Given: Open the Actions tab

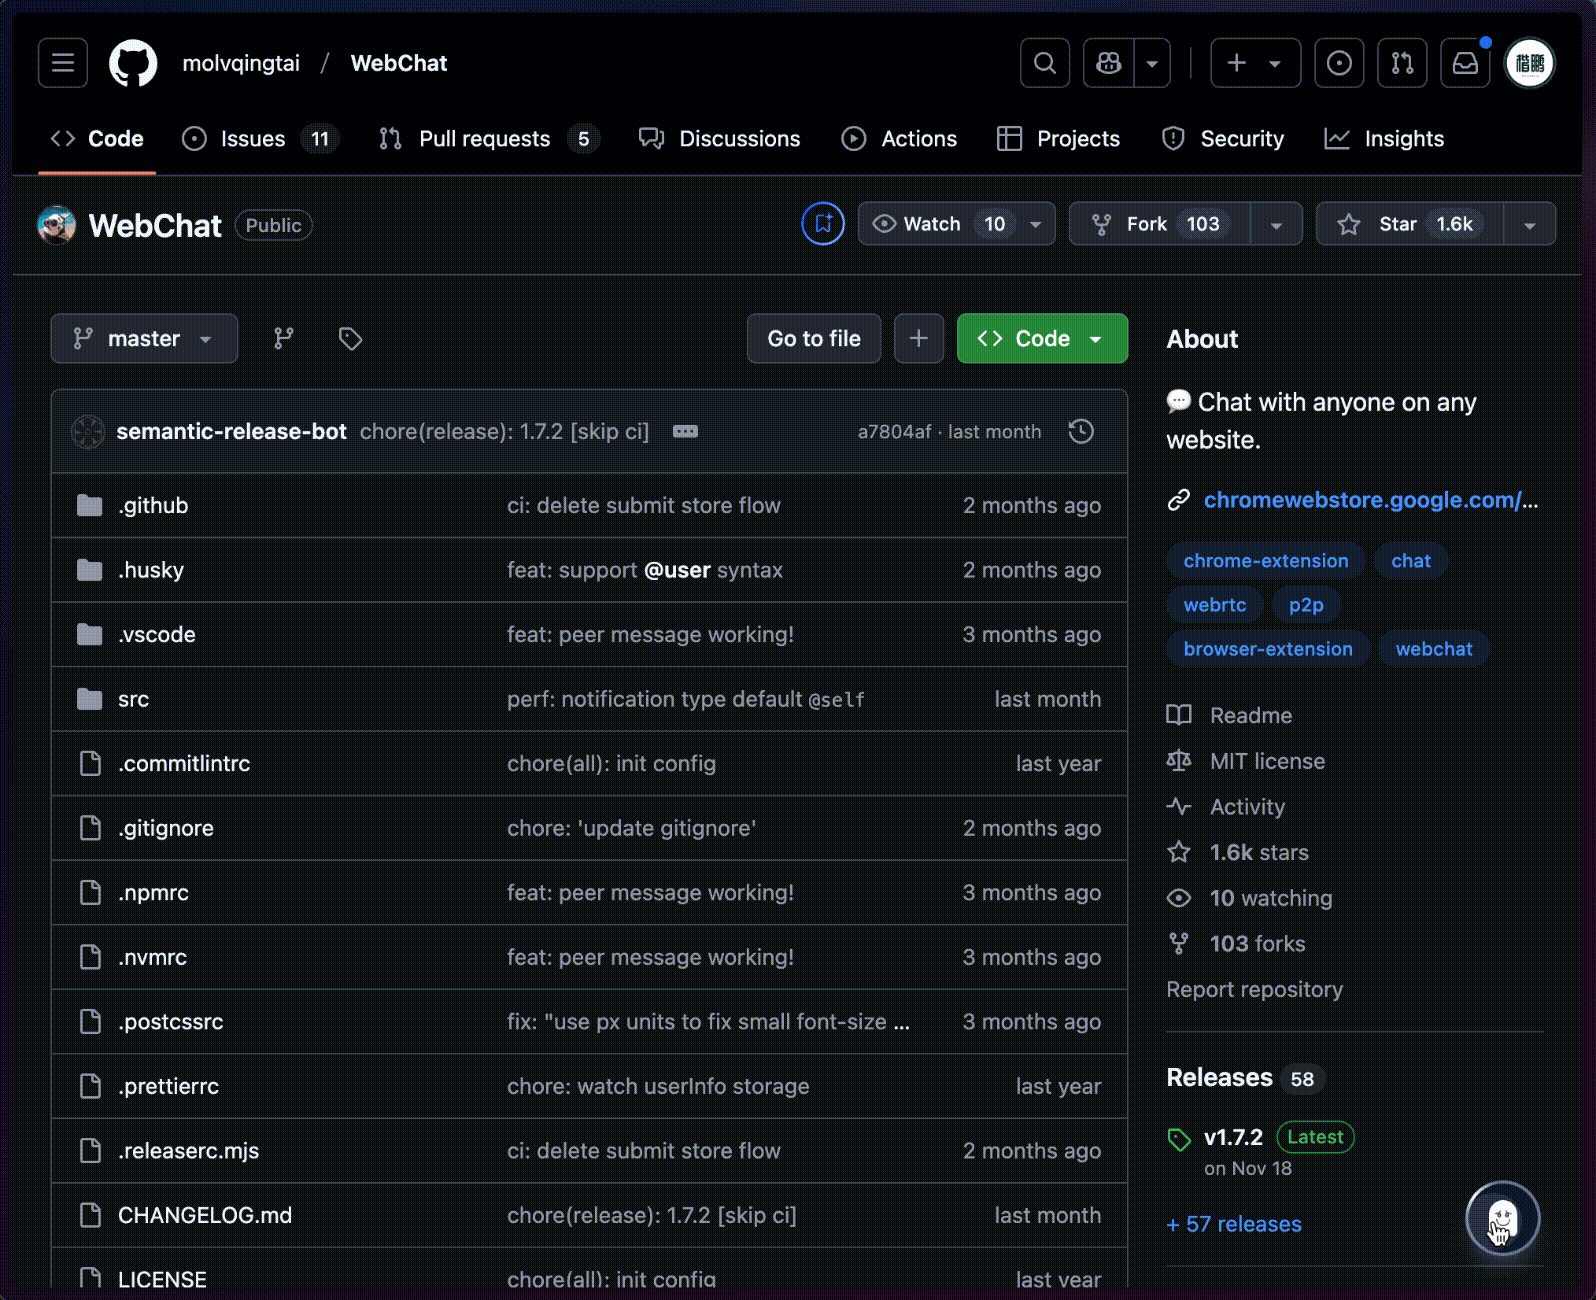Looking at the screenshot, I should [899, 139].
